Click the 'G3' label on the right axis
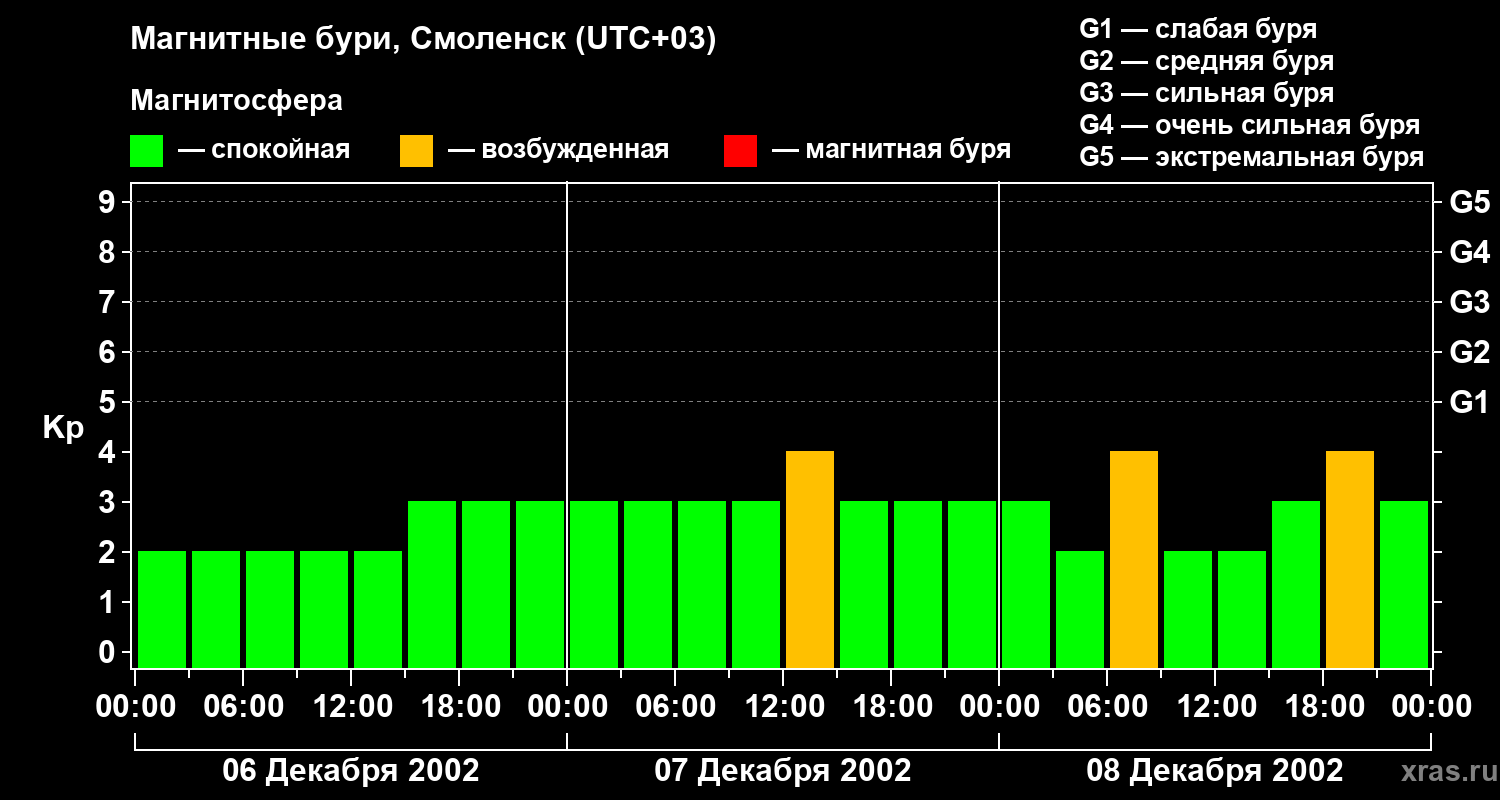The image size is (1500, 800). pos(1469,302)
